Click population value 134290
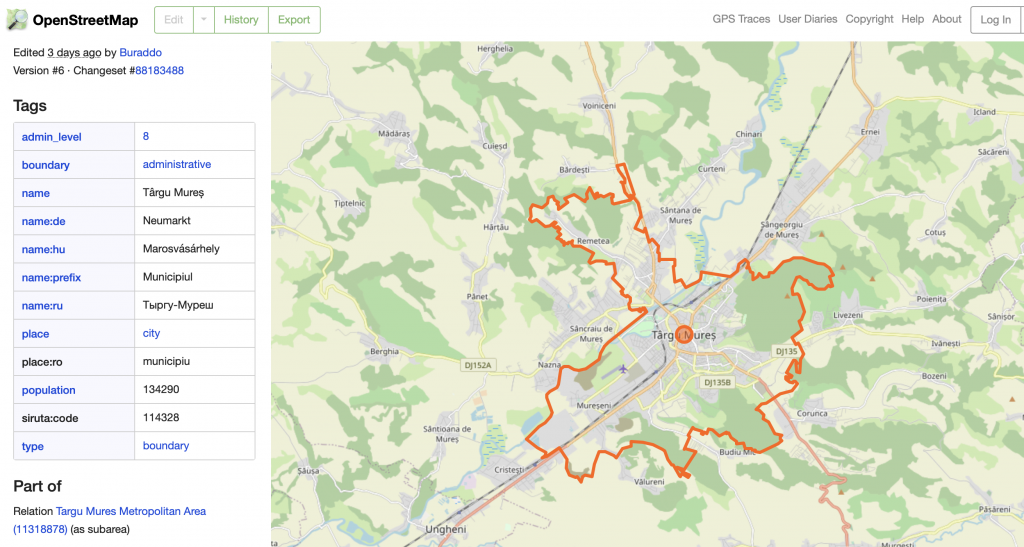This screenshot has height=547, width=1024. [161, 389]
